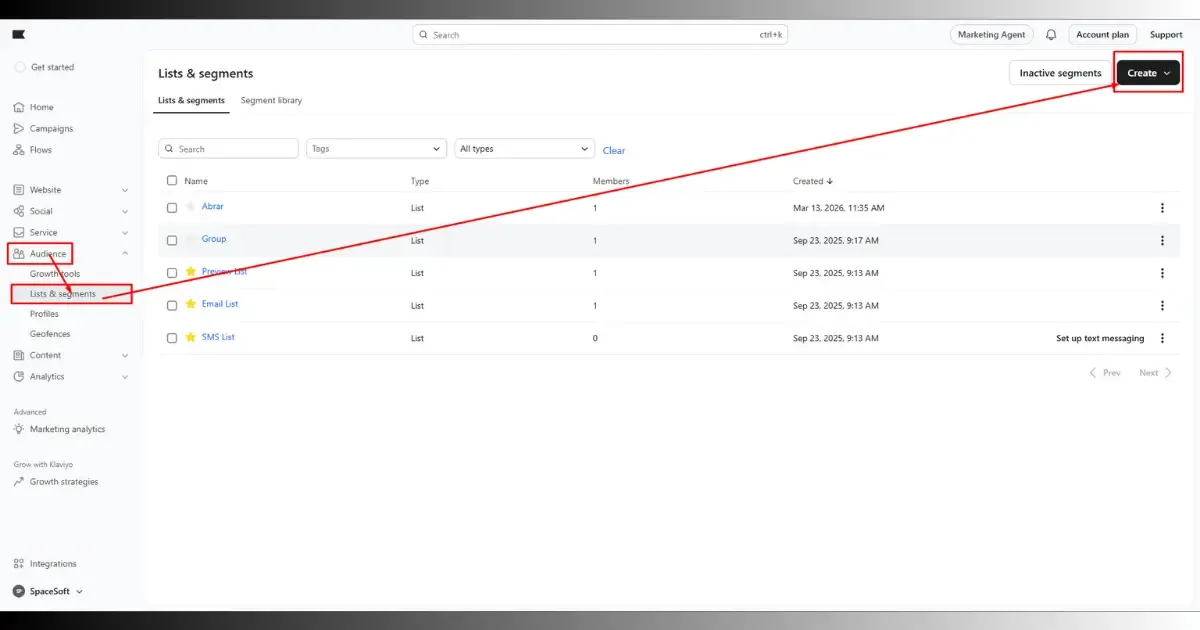Open the three-dot menu for SMS List
Screen dimensions: 1200x630
[x=1162, y=338]
